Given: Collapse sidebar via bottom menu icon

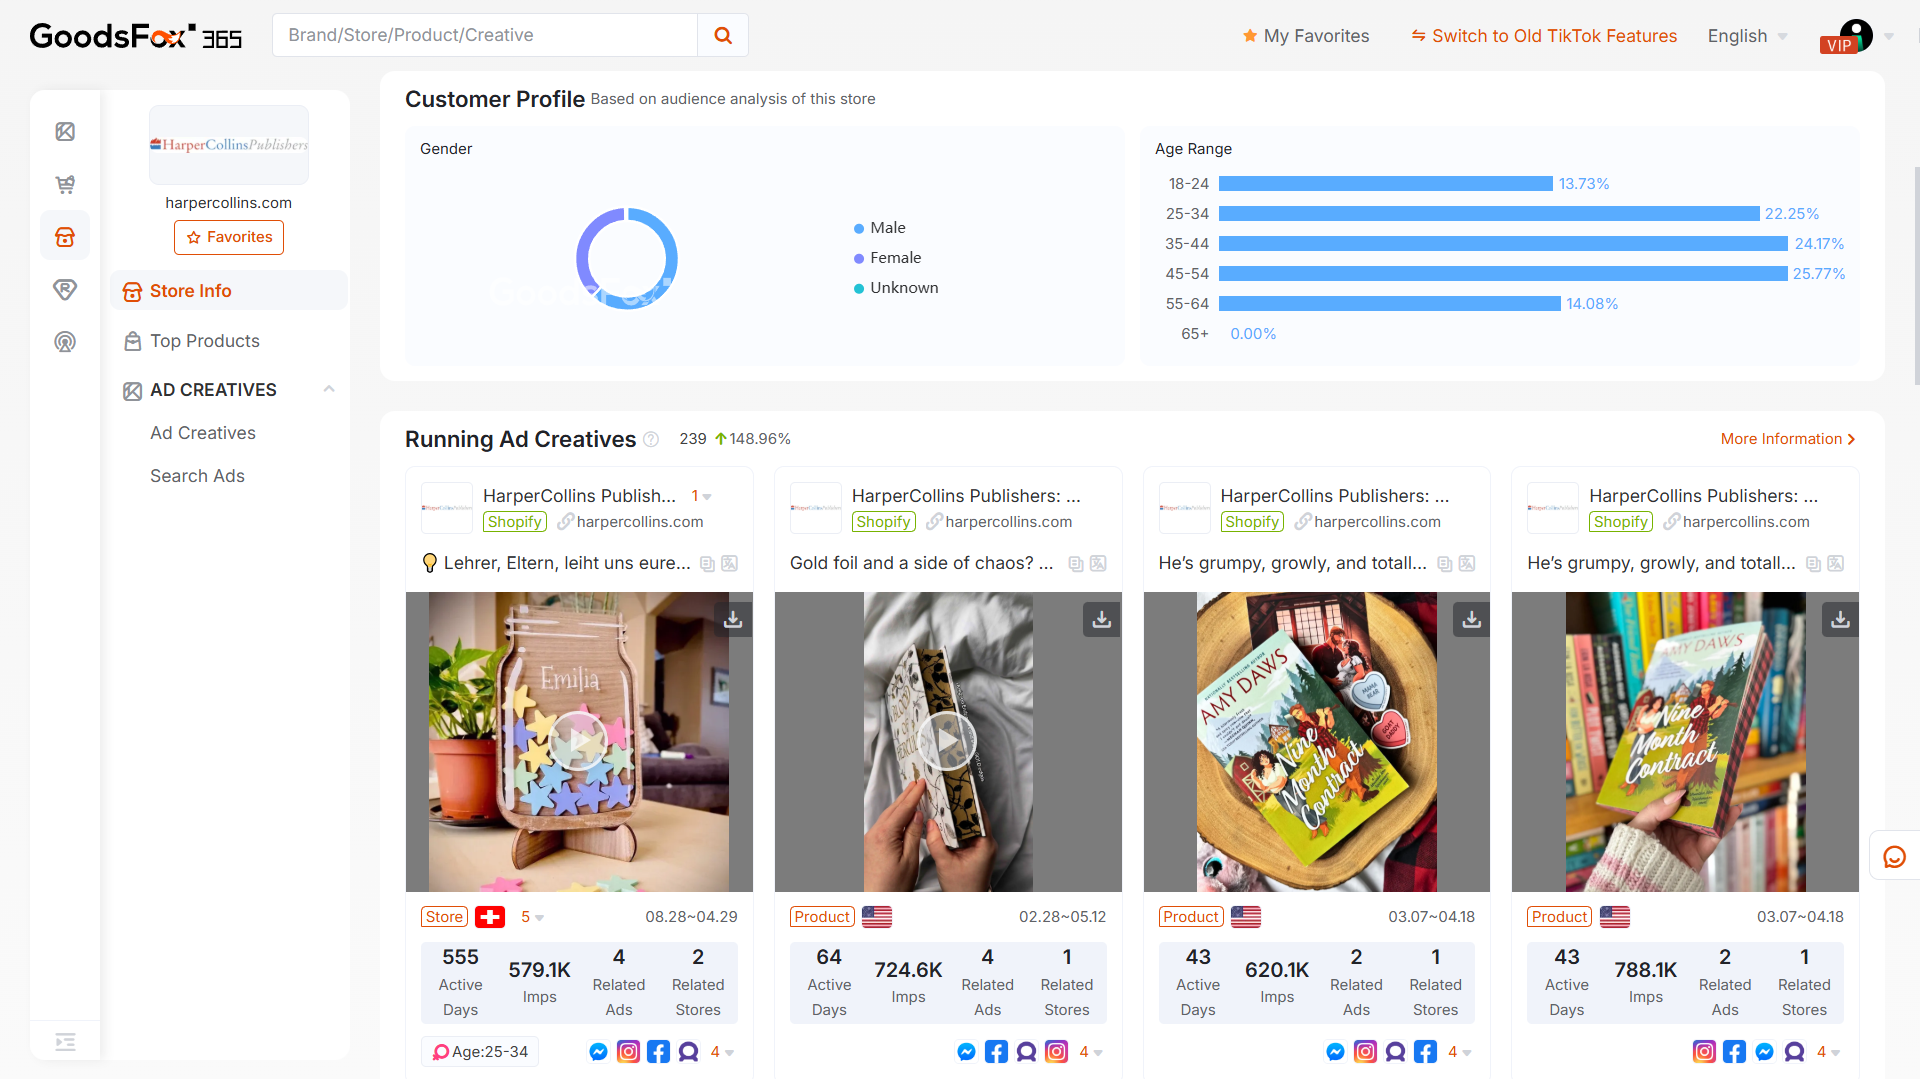Looking at the screenshot, I should [65, 1042].
